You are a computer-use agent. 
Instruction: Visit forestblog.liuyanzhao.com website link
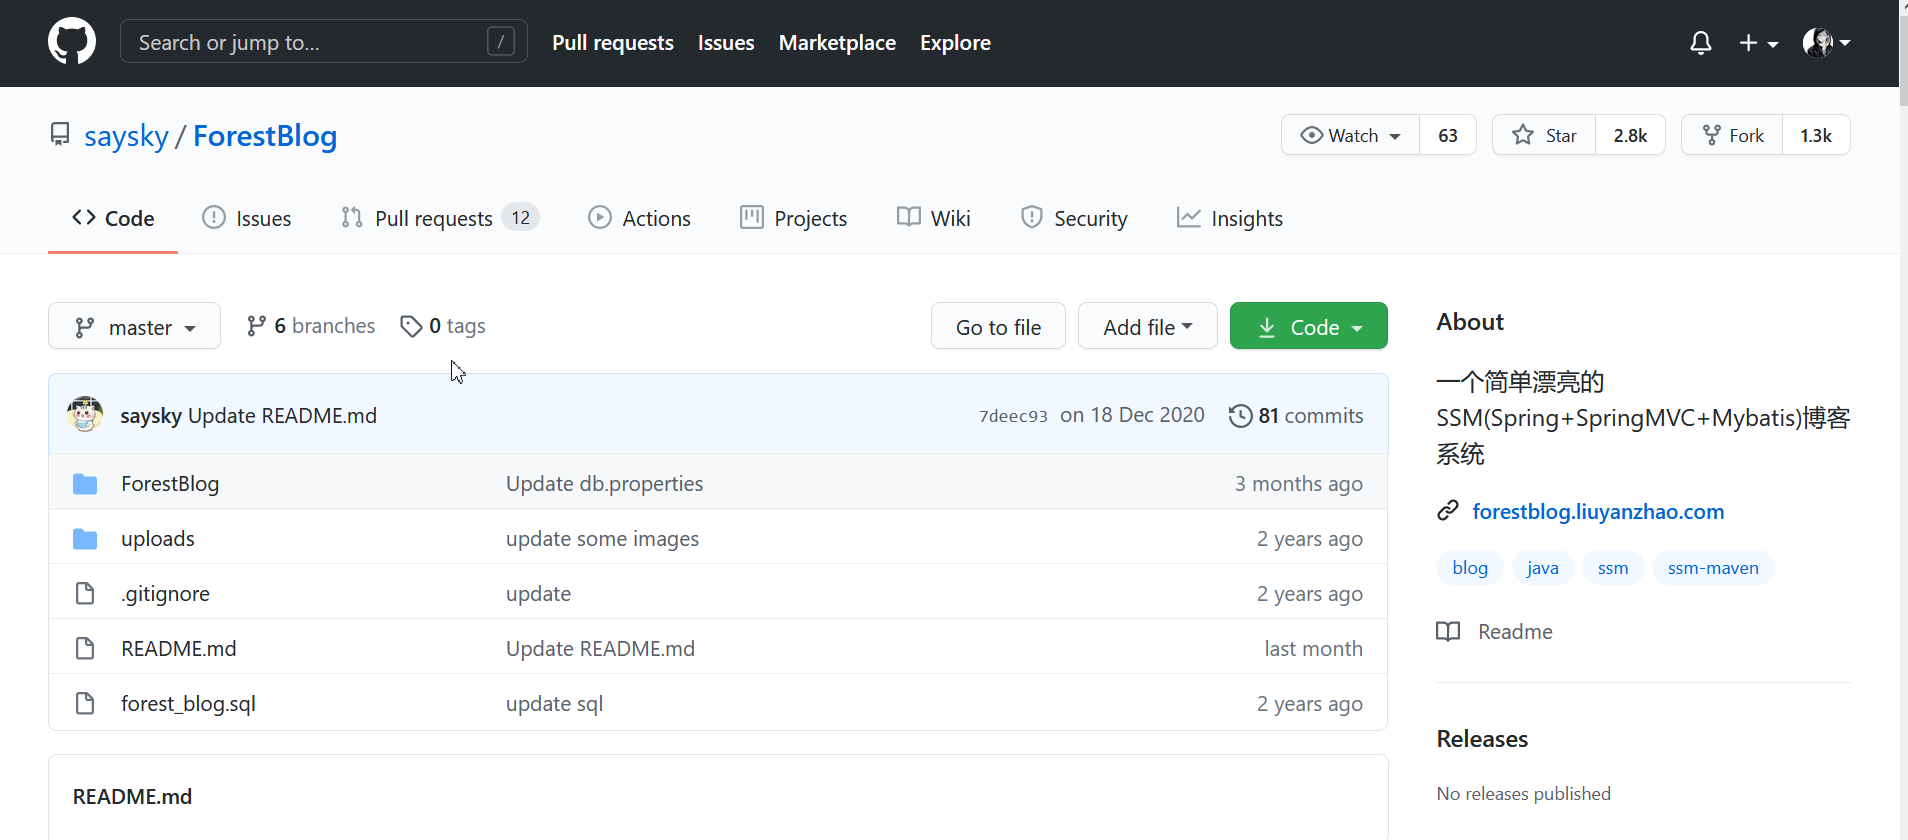[x=1598, y=512]
